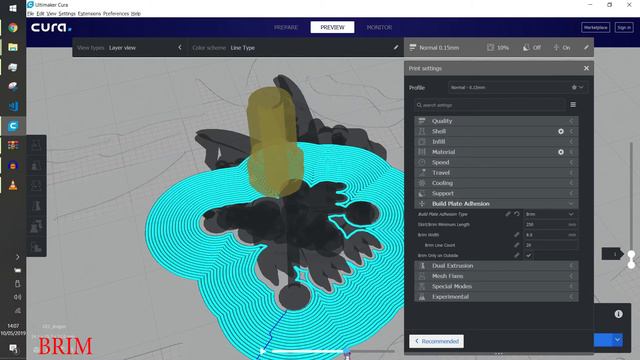Click the Brim Width value field

pos(550,235)
